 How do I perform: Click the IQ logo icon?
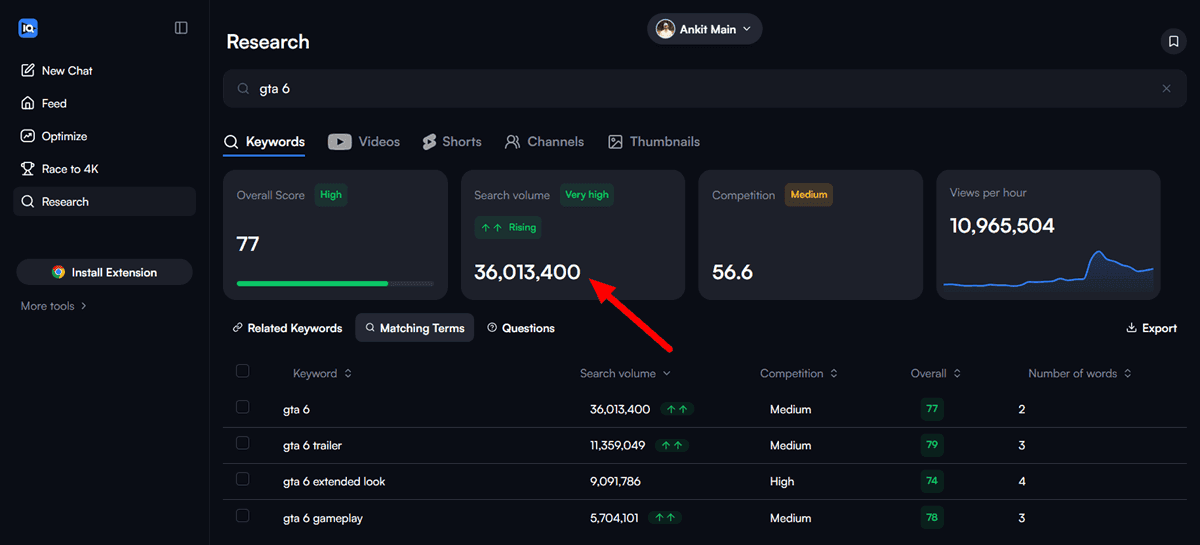pos(28,28)
